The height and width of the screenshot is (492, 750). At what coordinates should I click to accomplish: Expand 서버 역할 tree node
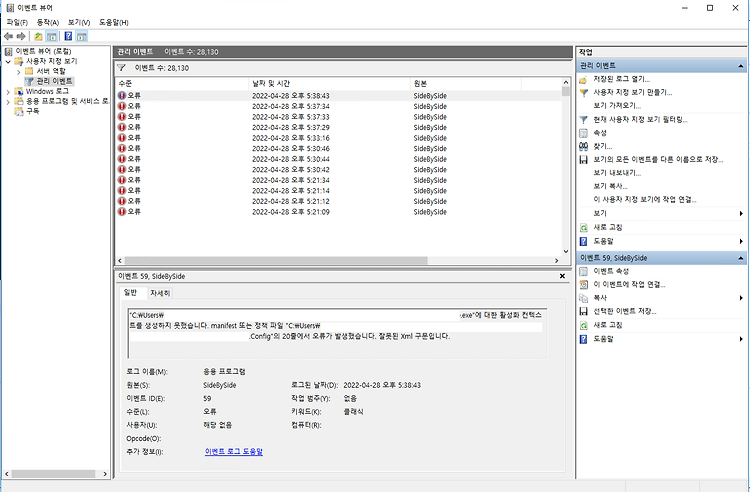19,71
